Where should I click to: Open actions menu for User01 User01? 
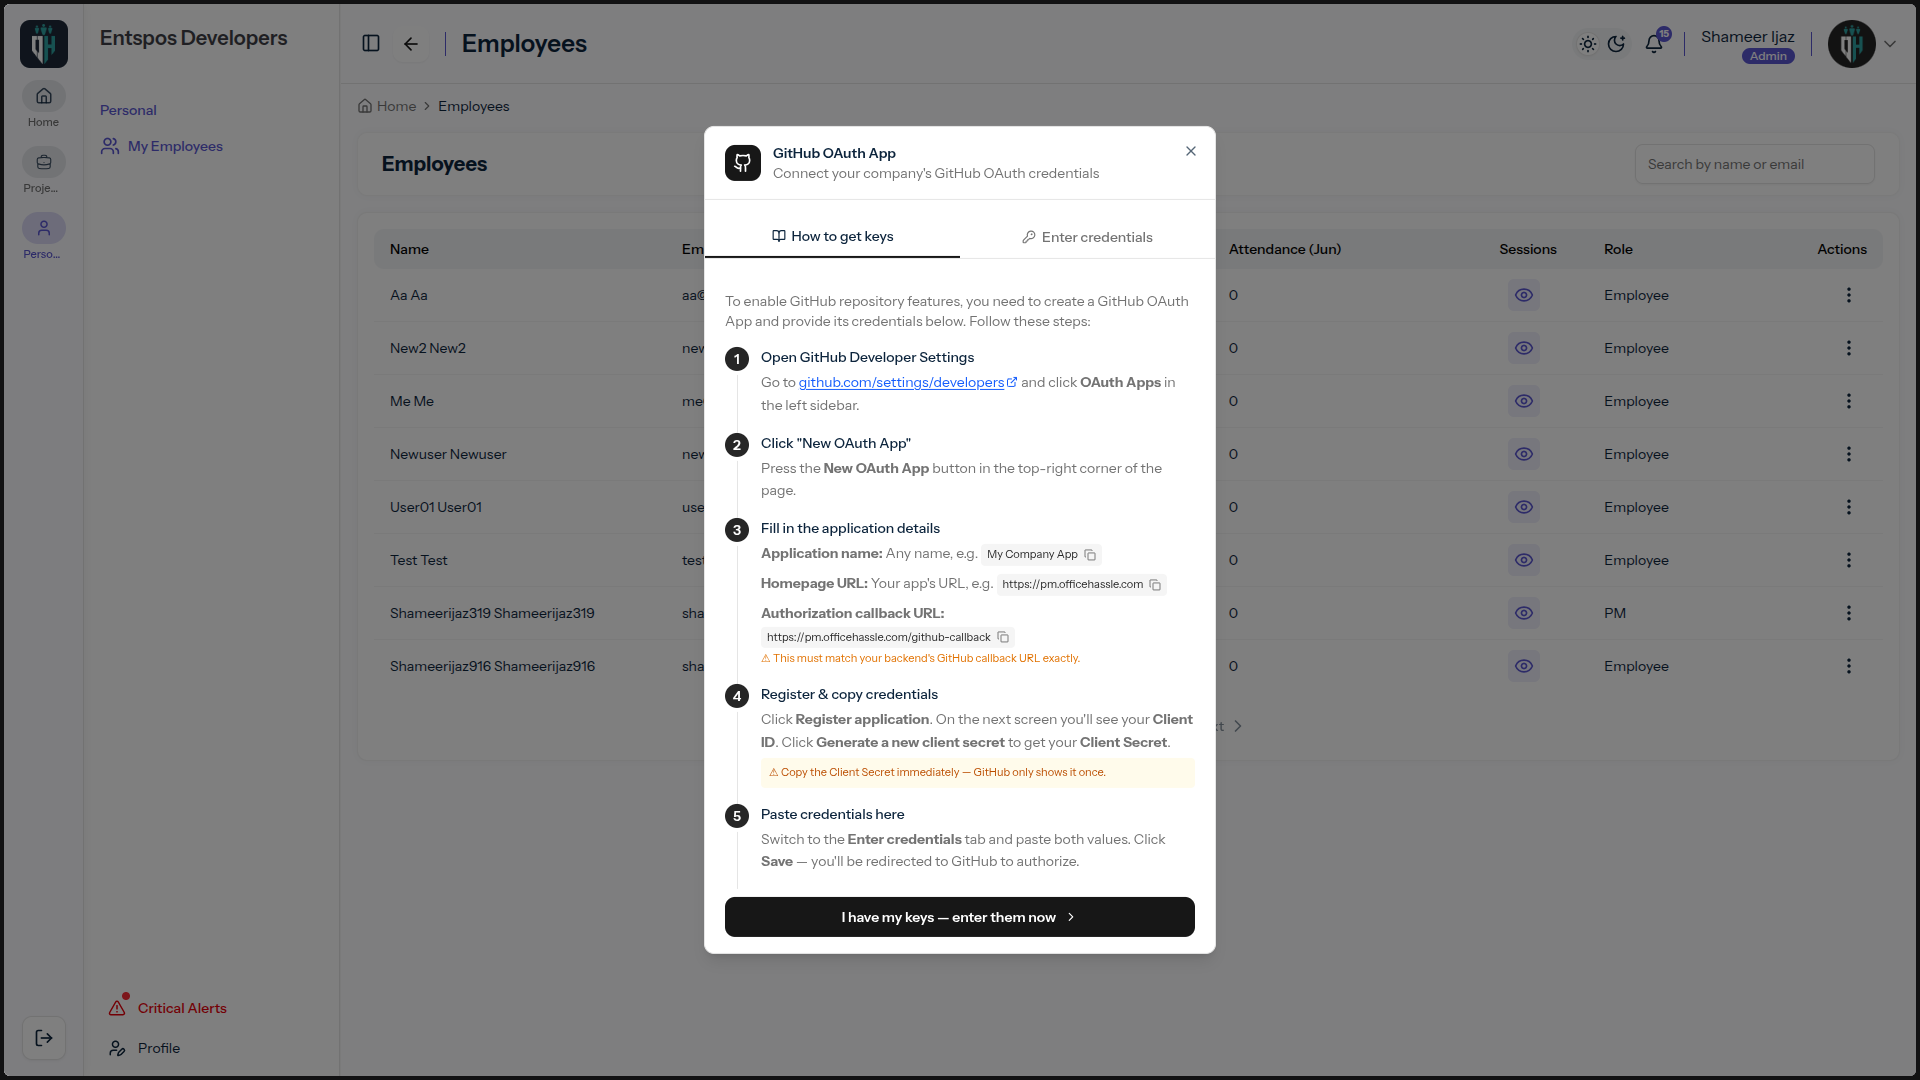click(1849, 507)
